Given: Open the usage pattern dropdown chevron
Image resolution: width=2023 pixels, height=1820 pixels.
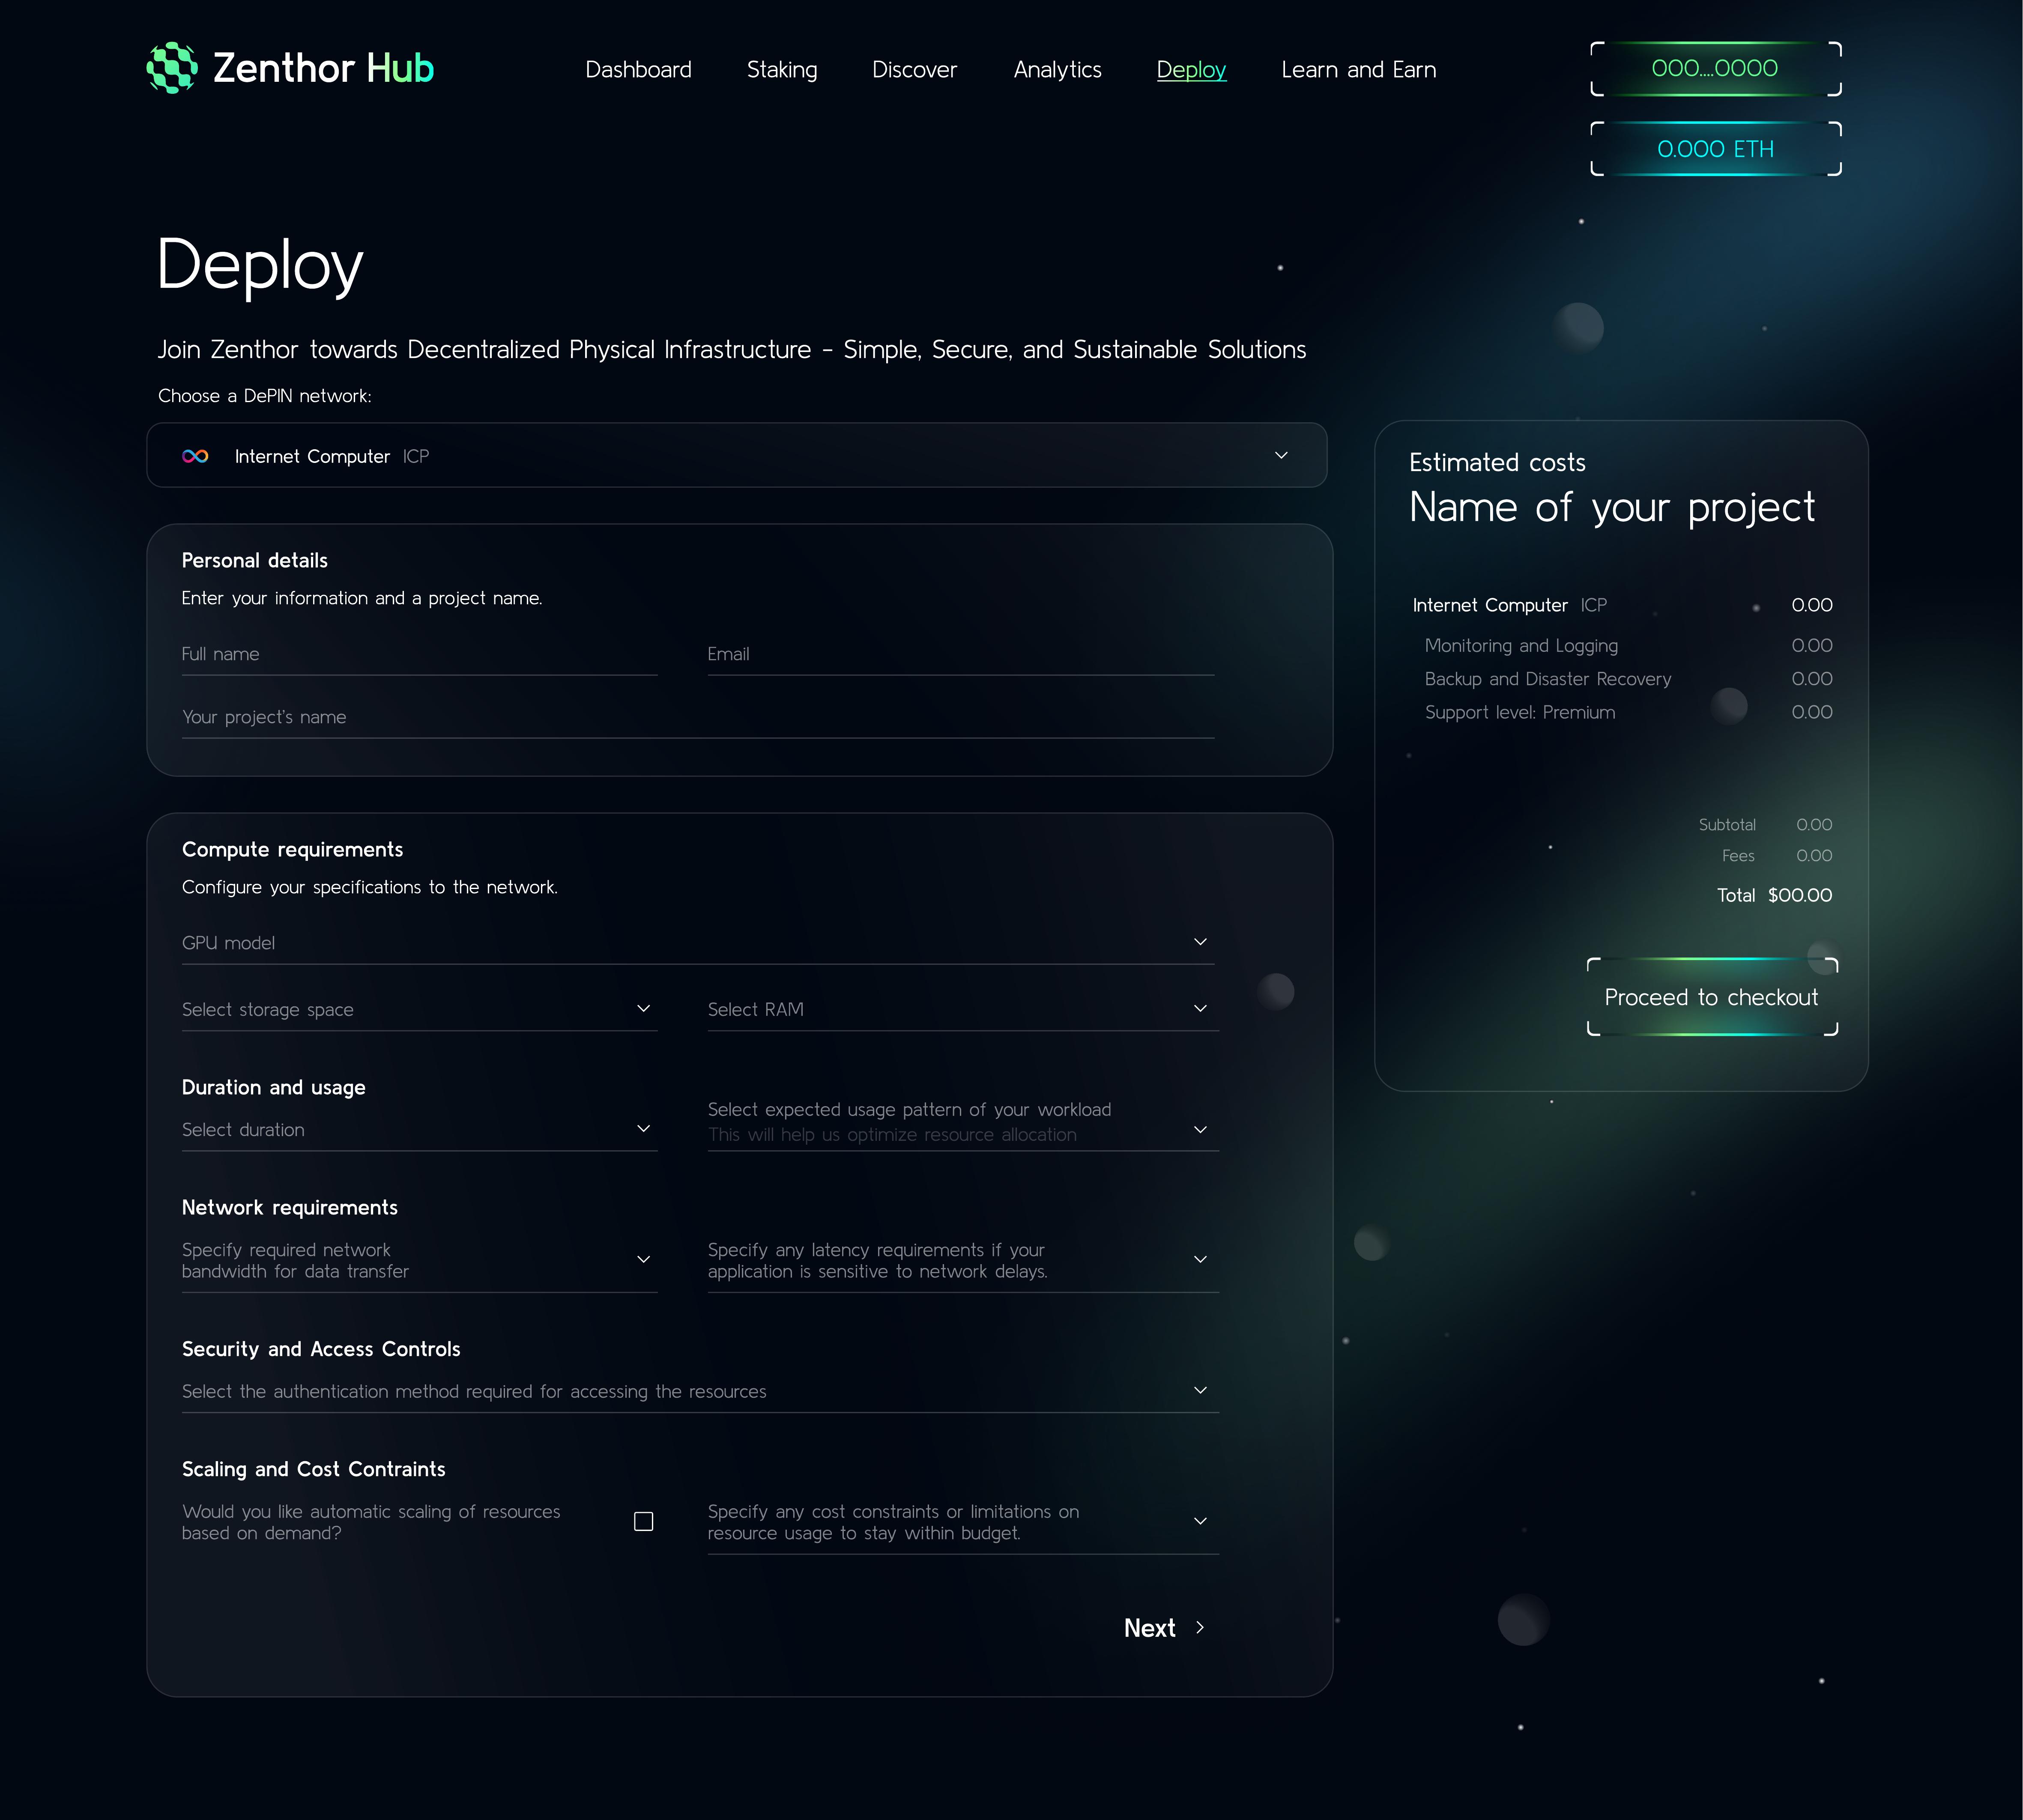Looking at the screenshot, I should 1200,1129.
